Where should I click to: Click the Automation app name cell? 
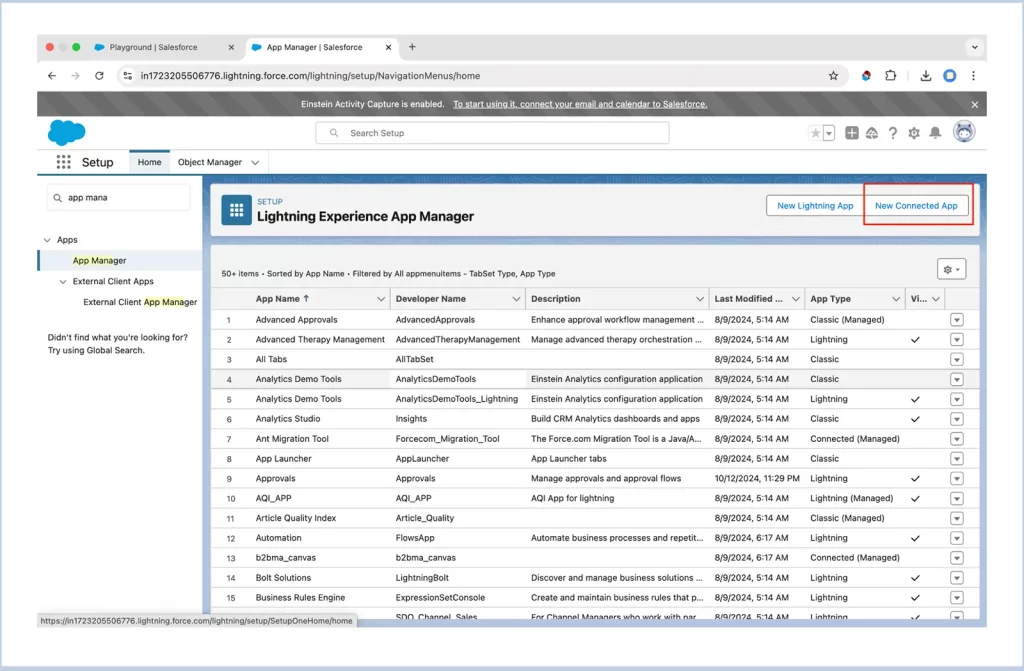click(x=278, y=538)
